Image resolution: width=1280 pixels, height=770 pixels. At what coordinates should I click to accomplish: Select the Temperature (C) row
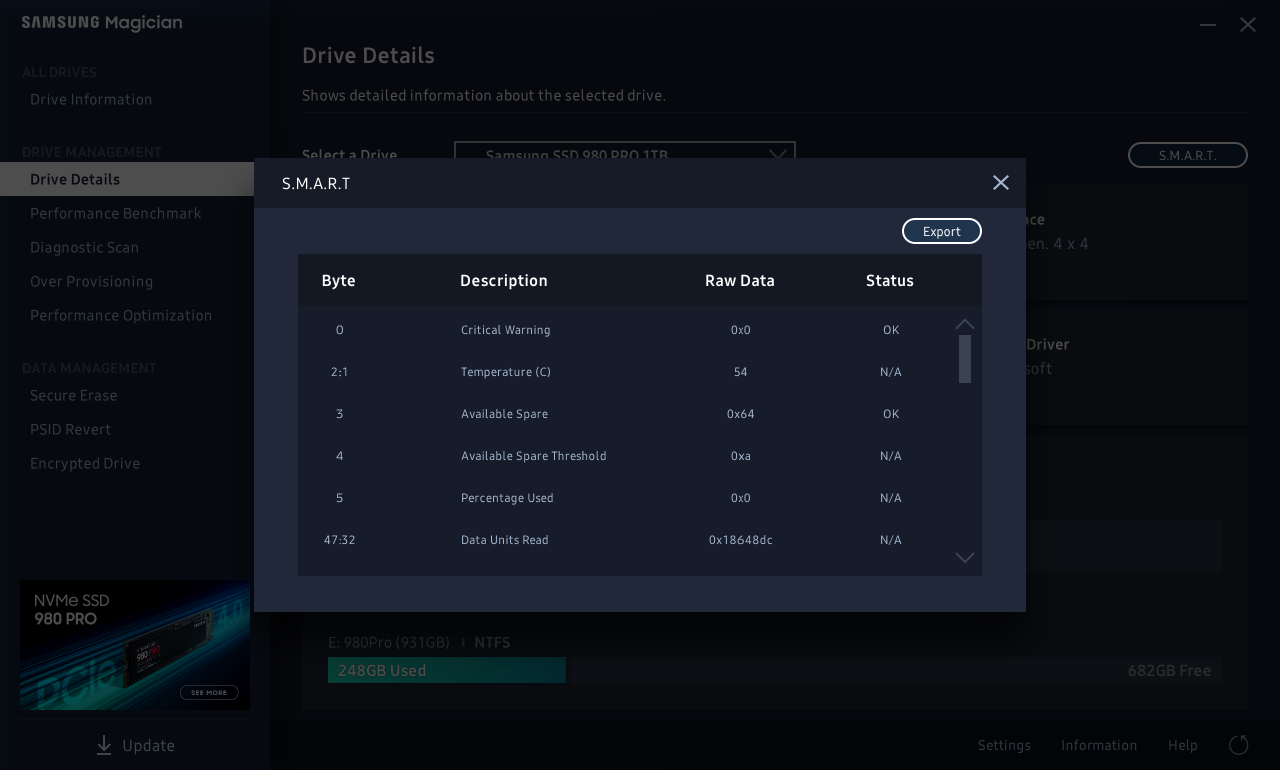[x=627, y=372]
